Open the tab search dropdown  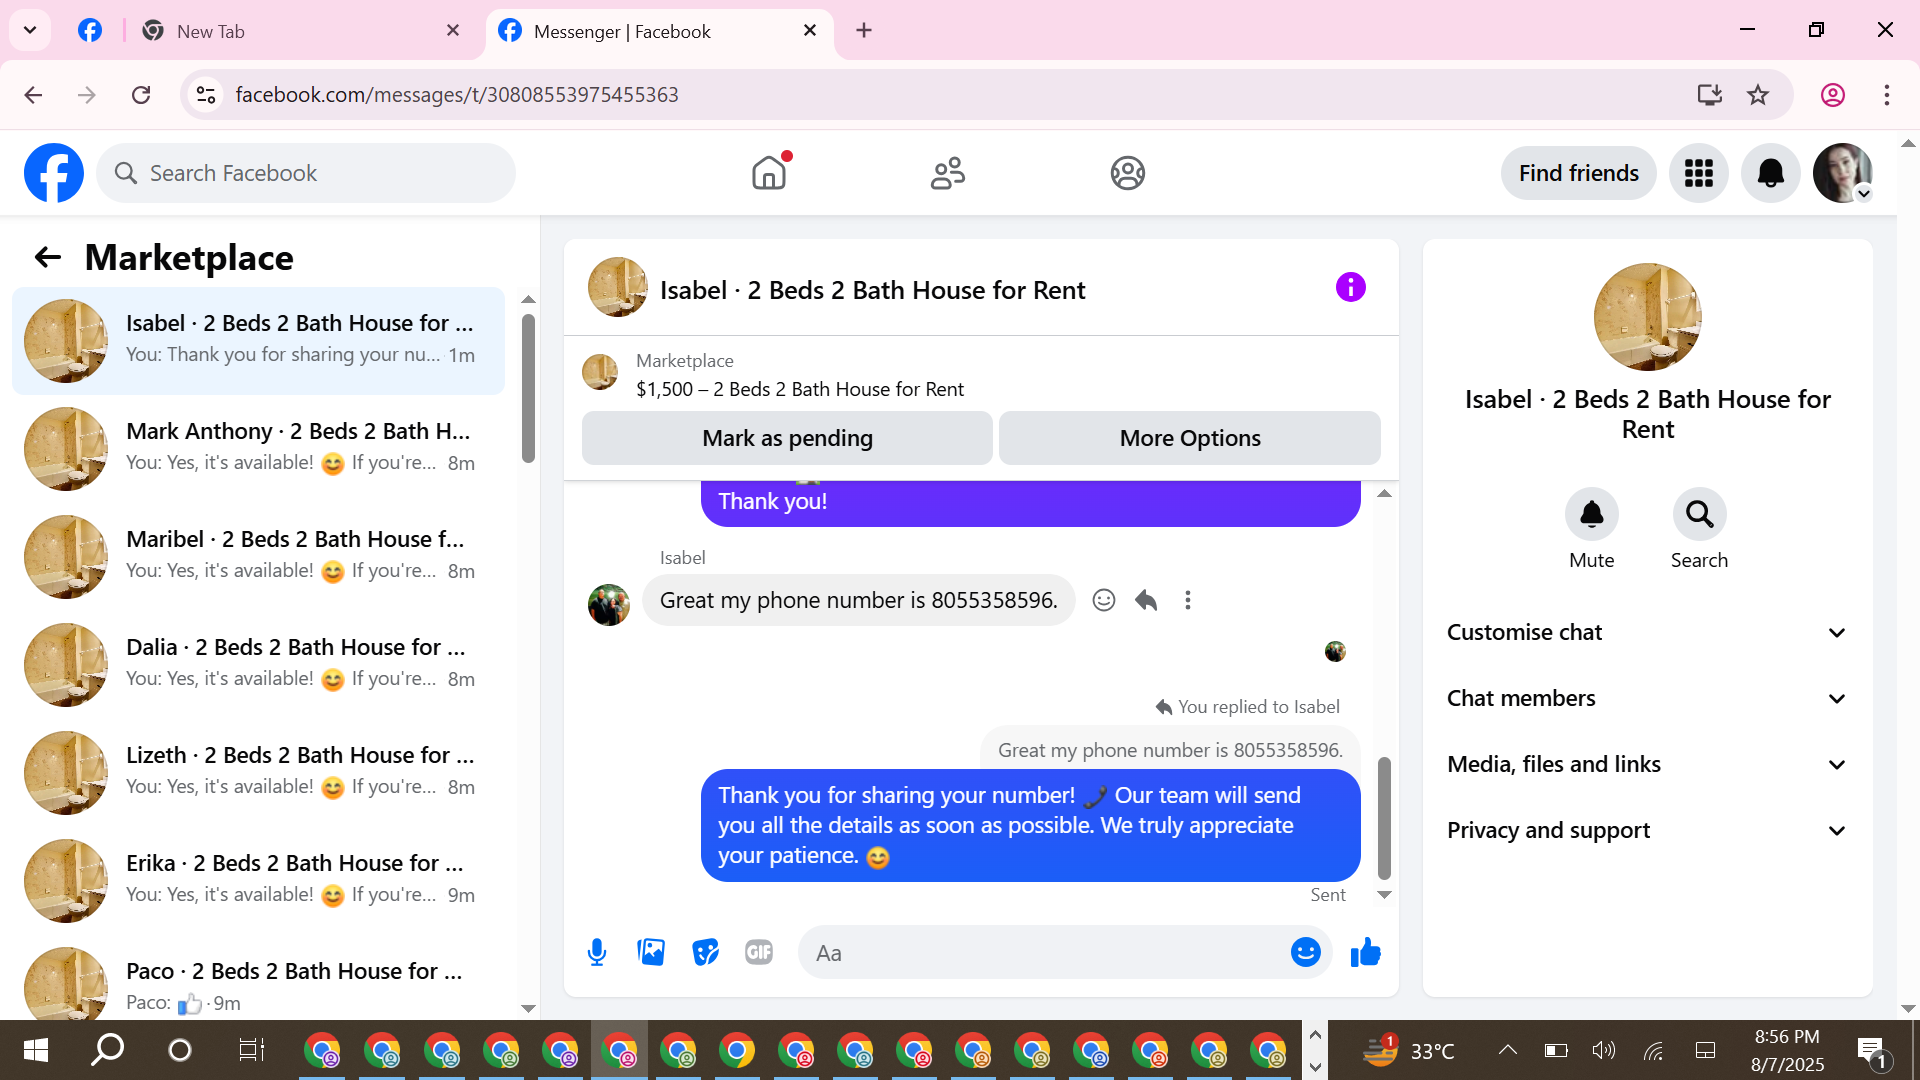(30, 31)
